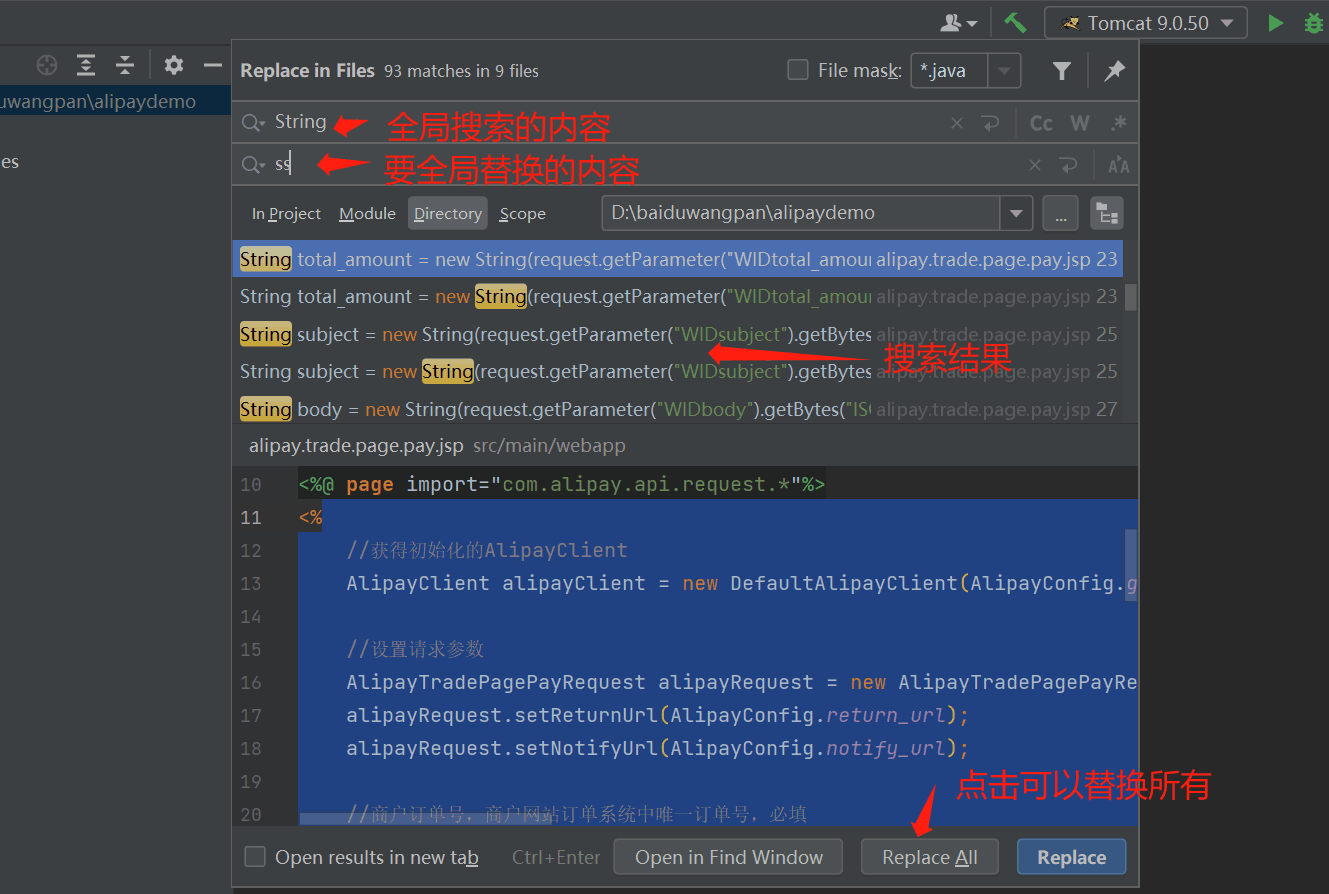Toggle the File mask checkbox
This screenshot has width=1329, height=894.
click(798, 70)
